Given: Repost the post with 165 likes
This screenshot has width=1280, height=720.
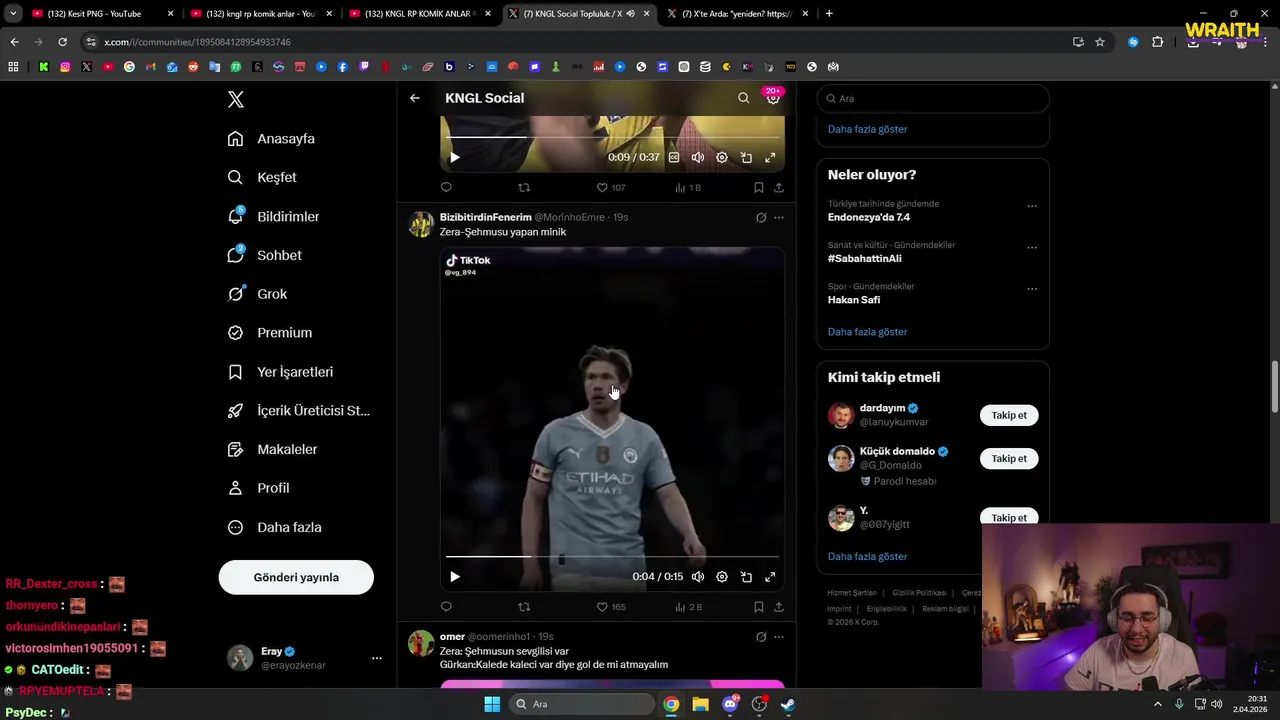Looking at the screenshot, I should pyautogui.click(x=524, y=606).
